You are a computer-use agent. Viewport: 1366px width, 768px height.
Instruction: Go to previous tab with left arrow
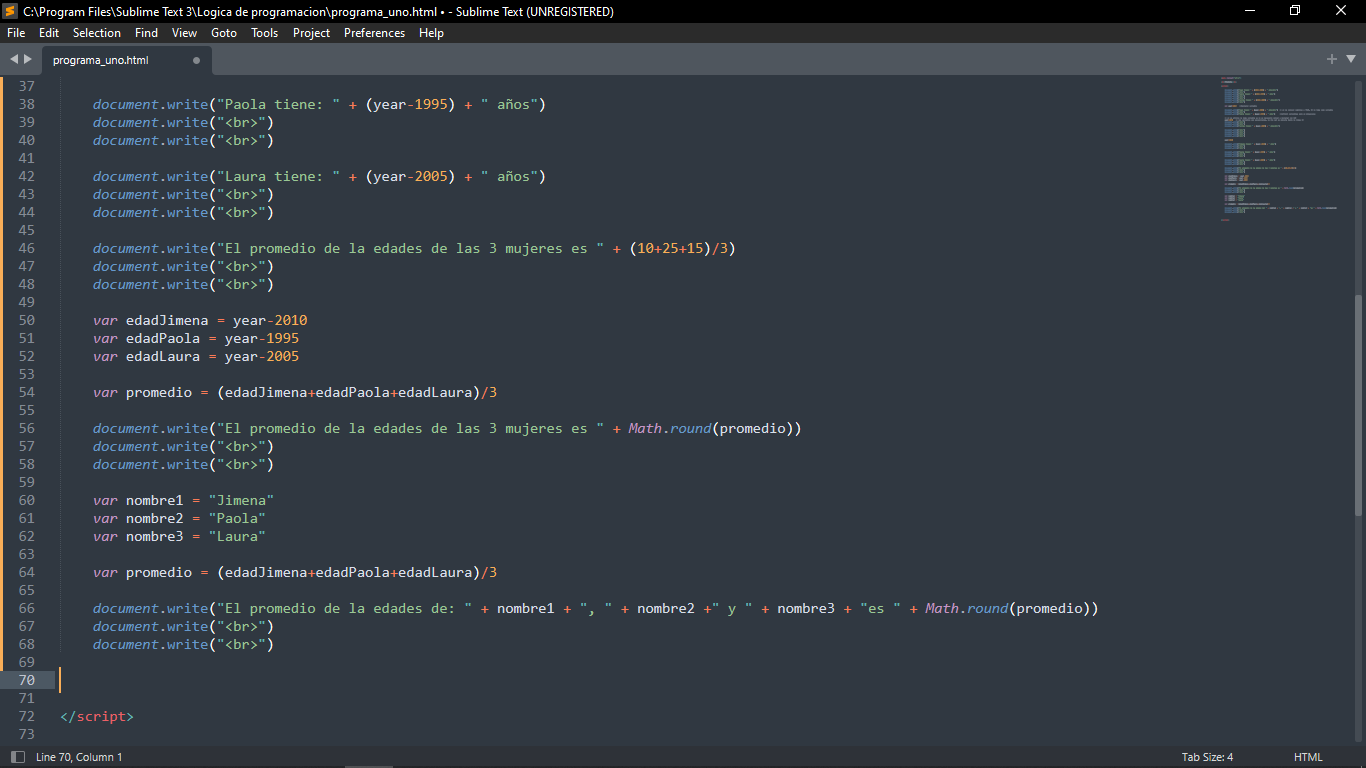point(14,60)
